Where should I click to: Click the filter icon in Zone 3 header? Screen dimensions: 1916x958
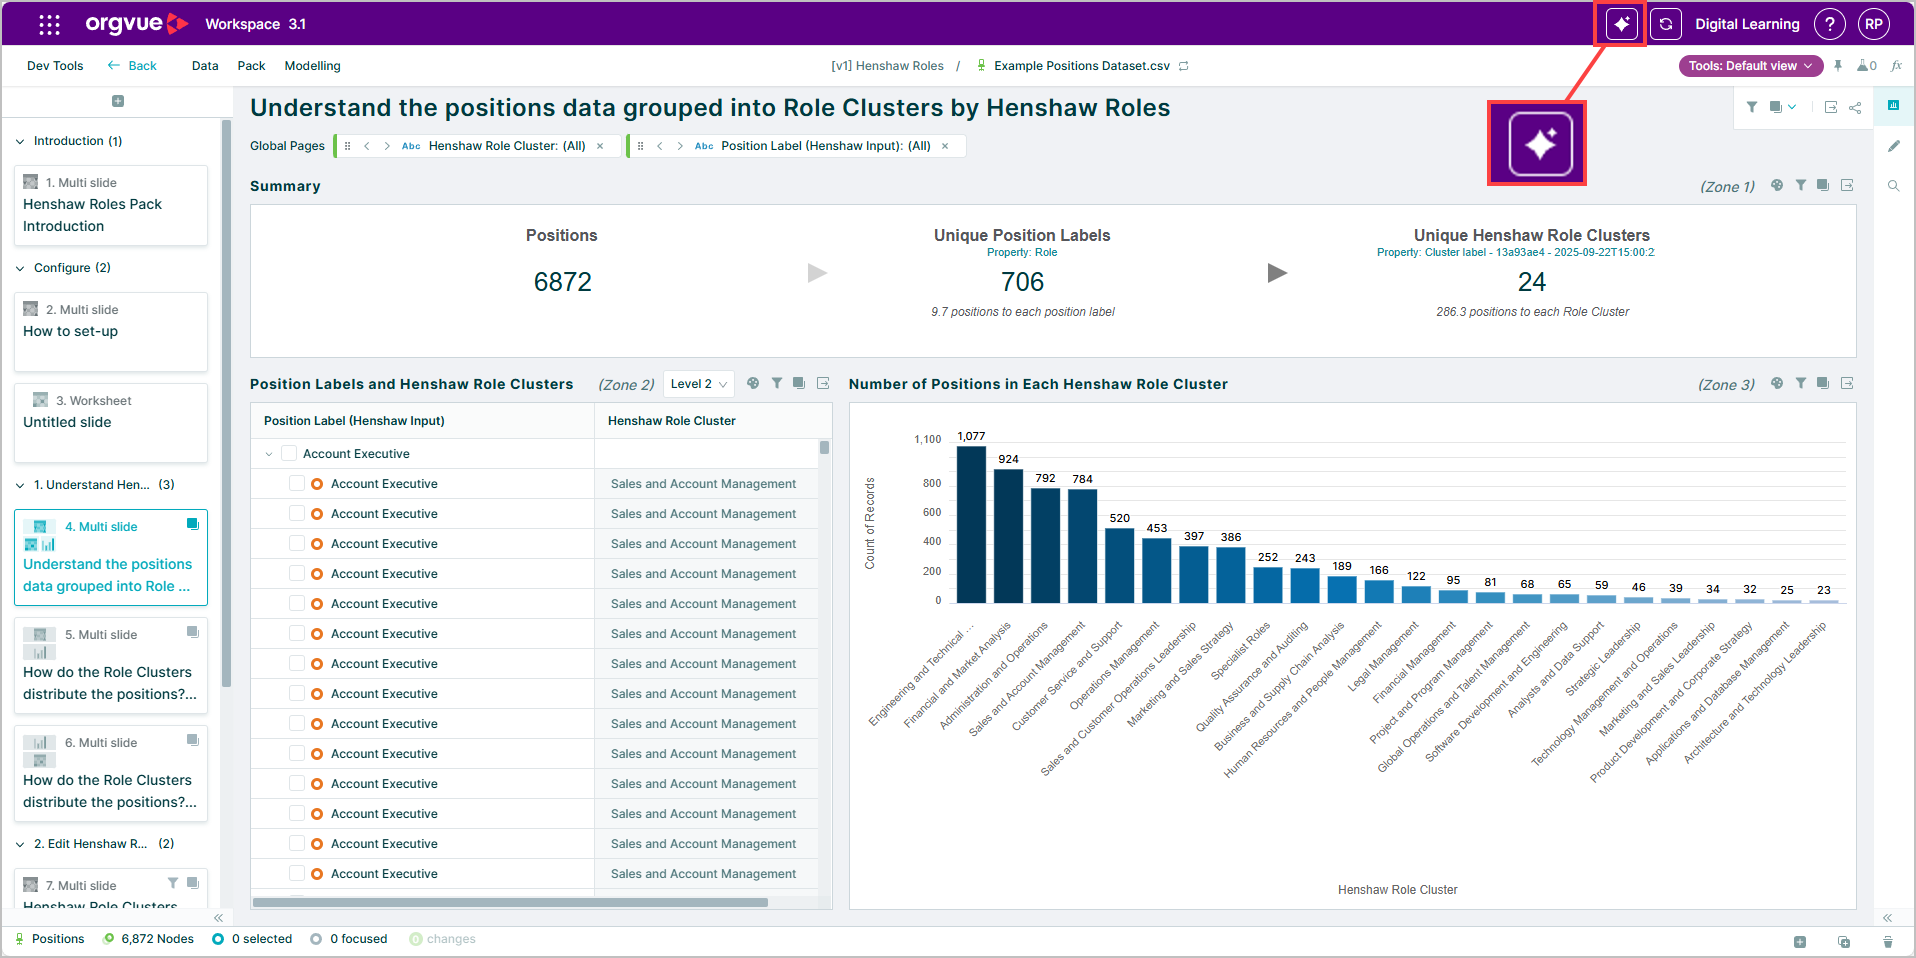tap(1800, 383)
